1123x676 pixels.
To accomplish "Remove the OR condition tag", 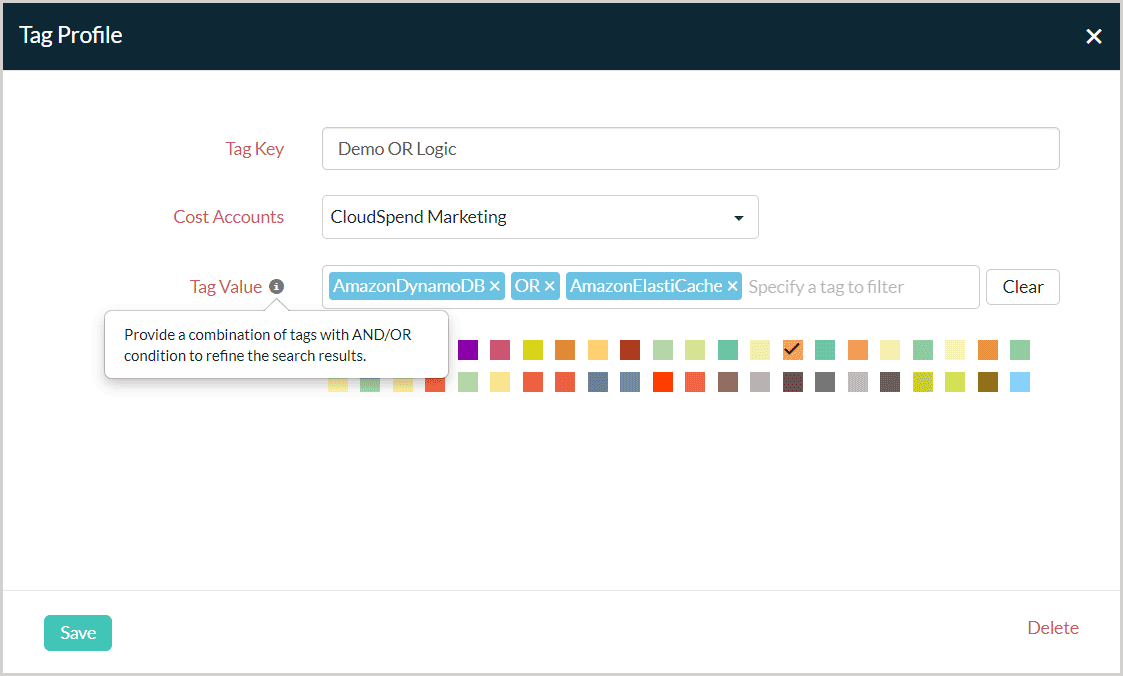I will 550,287.
